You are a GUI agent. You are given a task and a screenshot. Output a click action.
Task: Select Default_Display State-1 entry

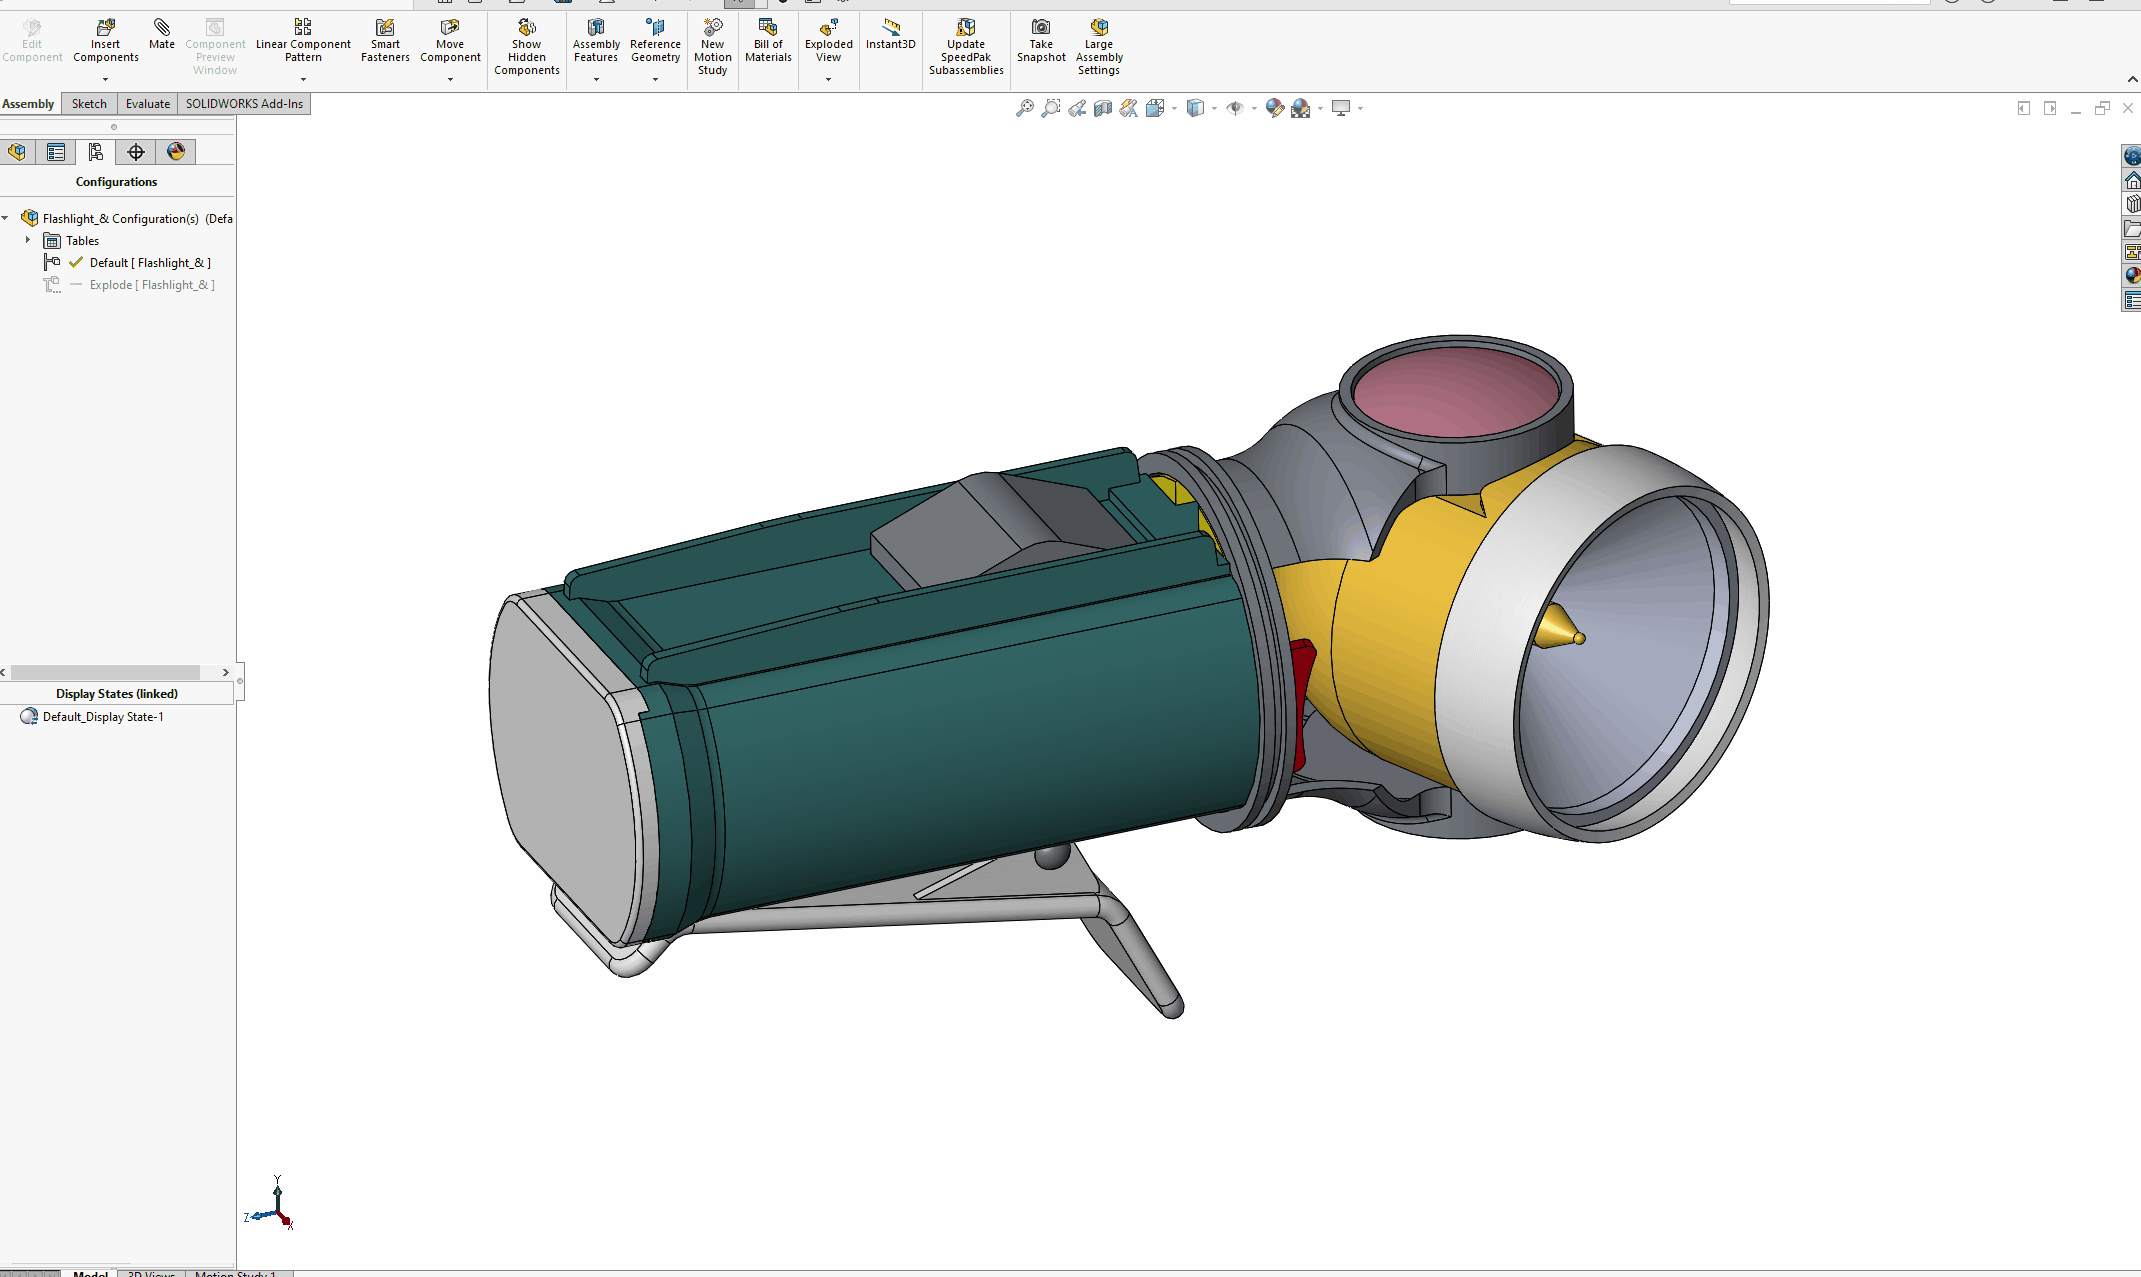[x=102, y=717]
